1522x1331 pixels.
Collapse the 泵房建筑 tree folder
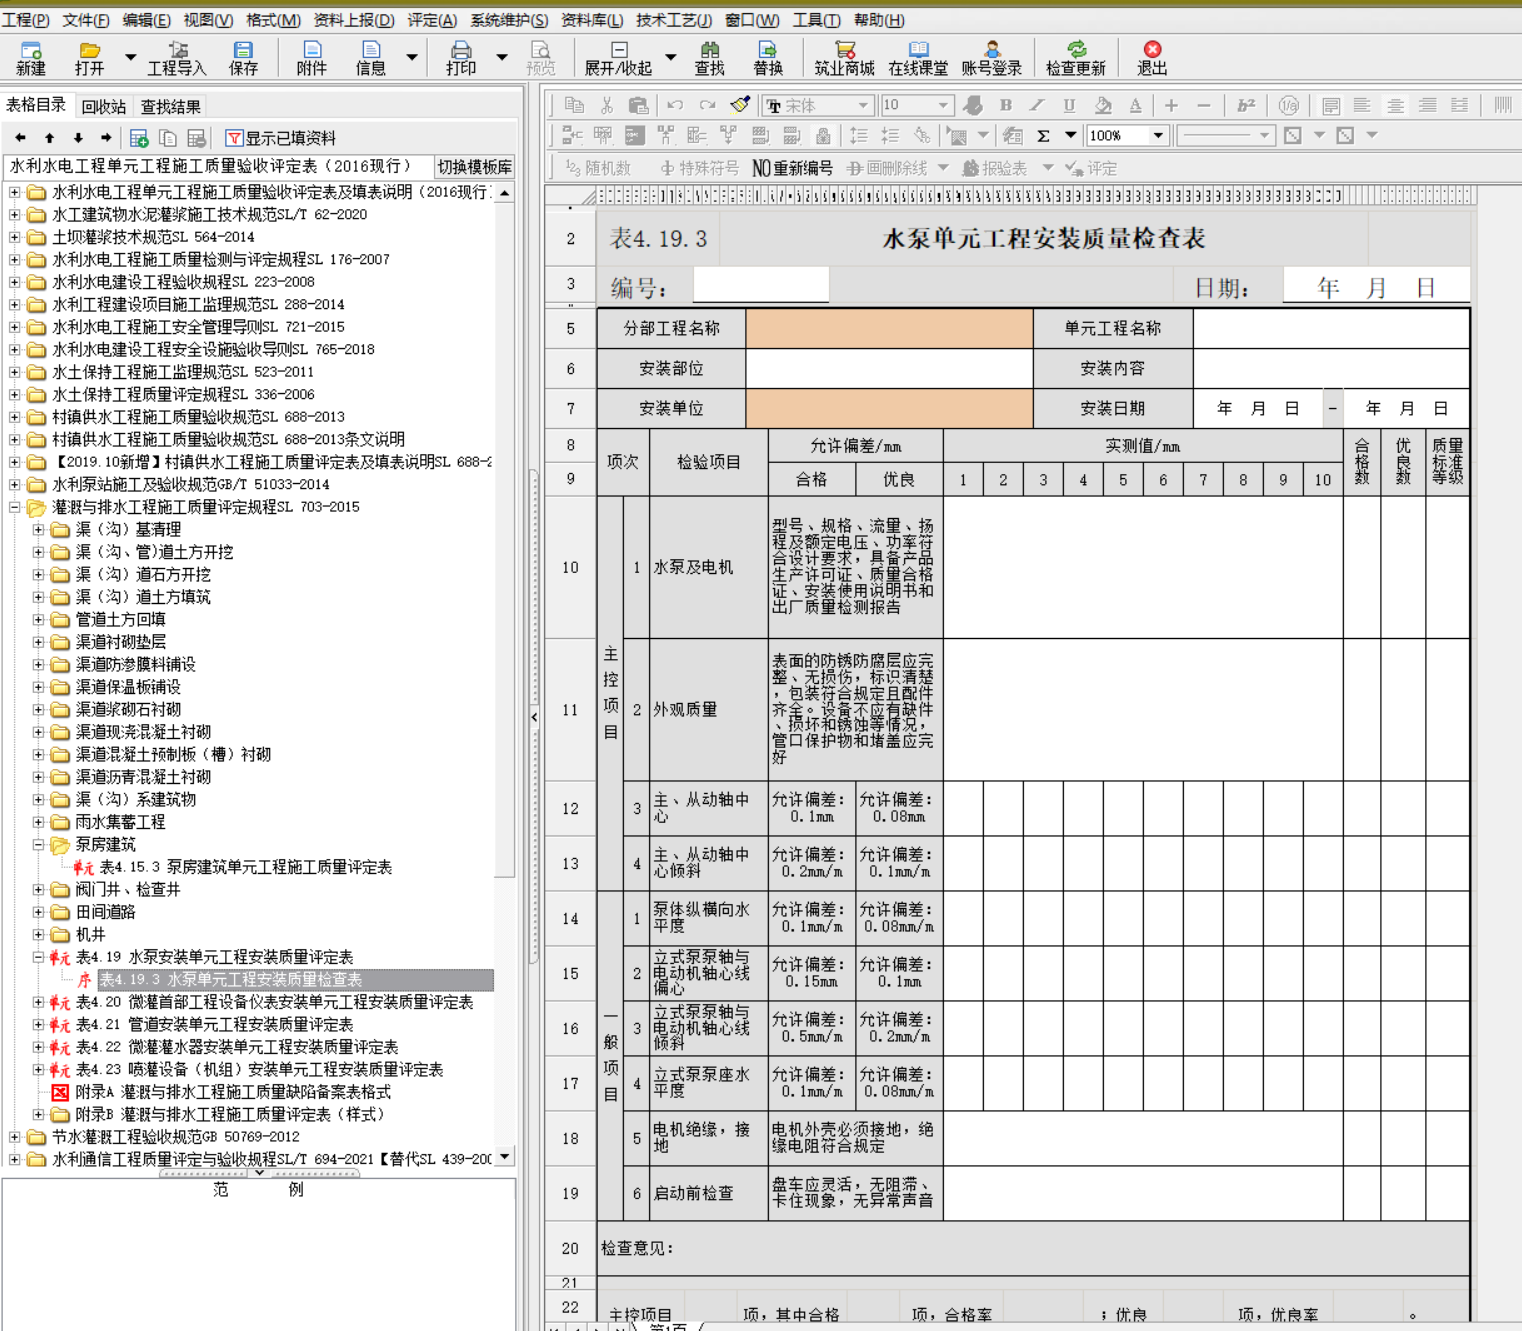pos(38,845)
